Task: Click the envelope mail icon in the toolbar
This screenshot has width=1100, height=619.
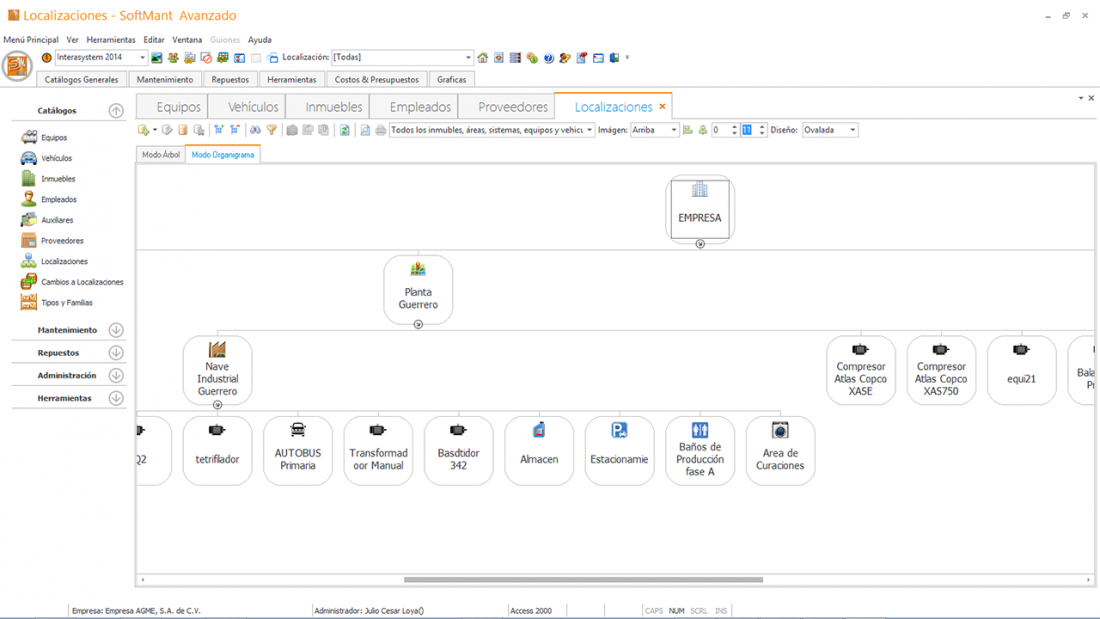Action: [x=598, y=58]
